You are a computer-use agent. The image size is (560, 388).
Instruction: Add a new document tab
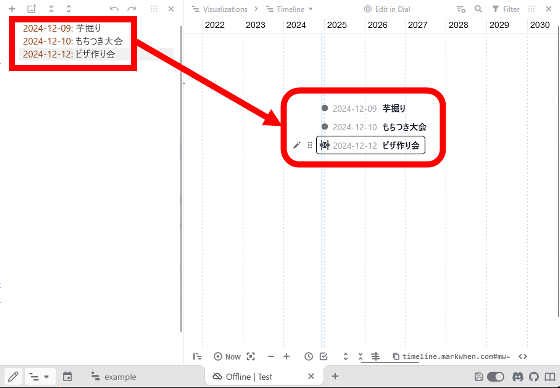coord(335,376)
